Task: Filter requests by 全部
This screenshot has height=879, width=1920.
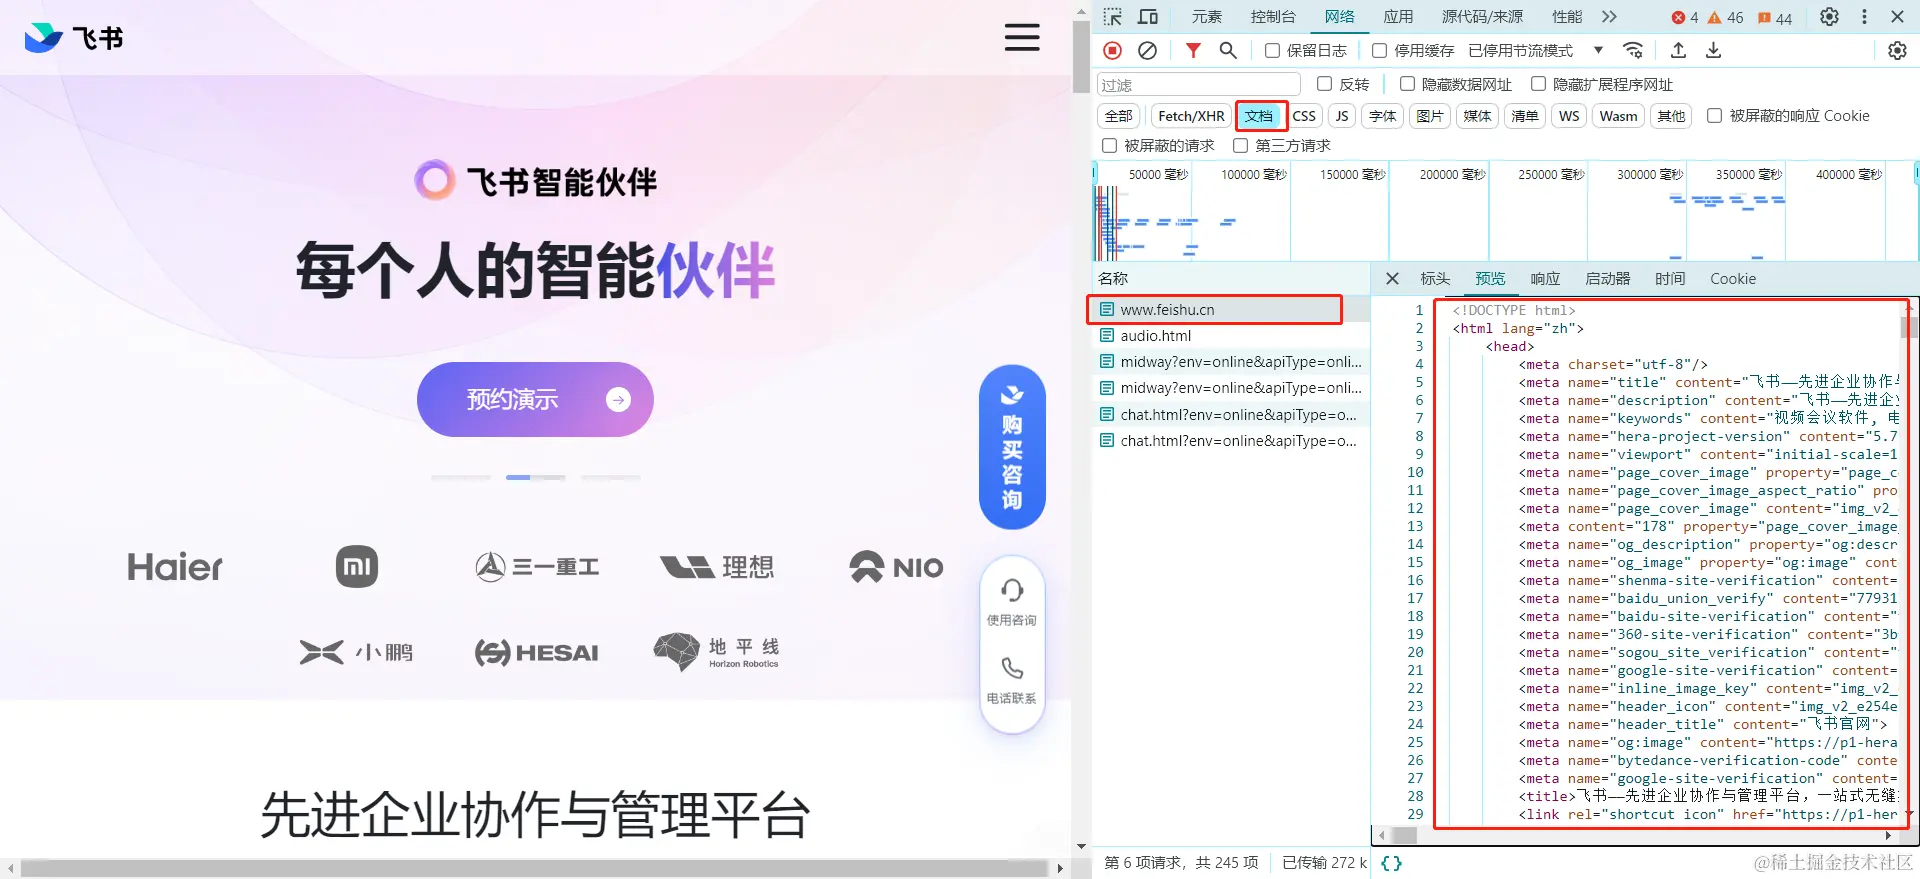Action: tap(1119, 116)
